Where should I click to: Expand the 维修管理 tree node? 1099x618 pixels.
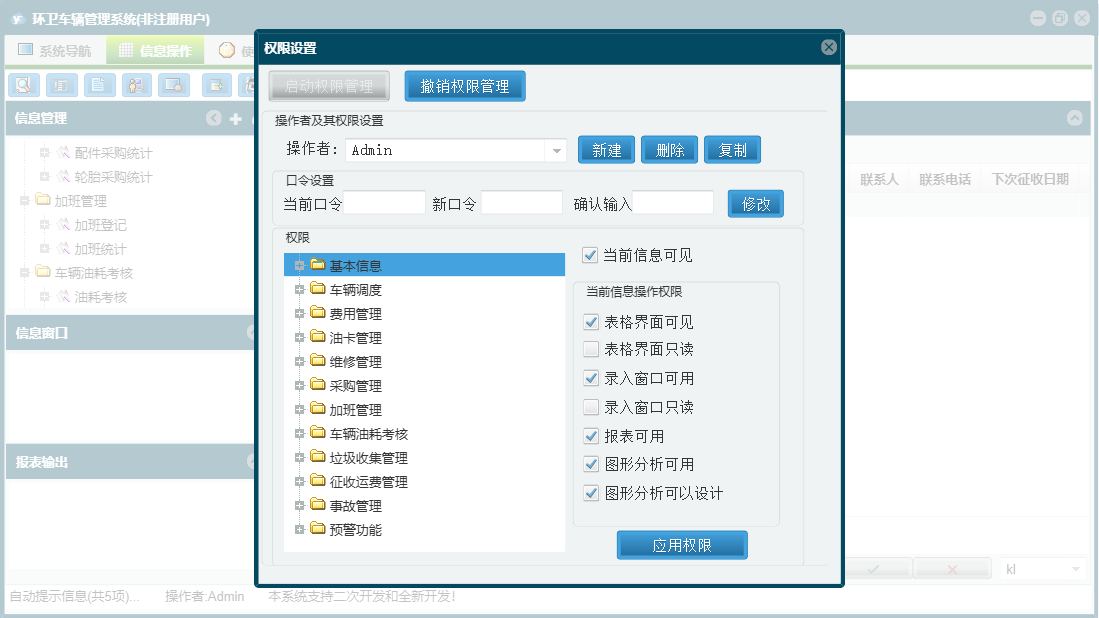pos(299,362)
